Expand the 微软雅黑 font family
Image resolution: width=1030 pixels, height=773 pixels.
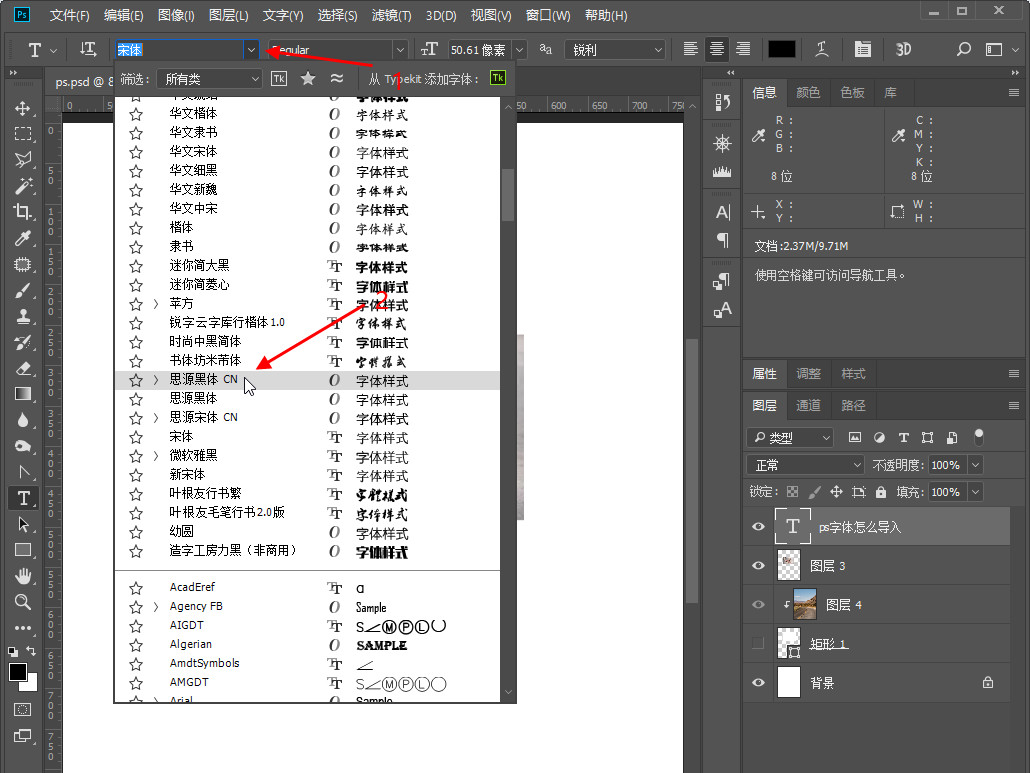click(x=156, y=456)
